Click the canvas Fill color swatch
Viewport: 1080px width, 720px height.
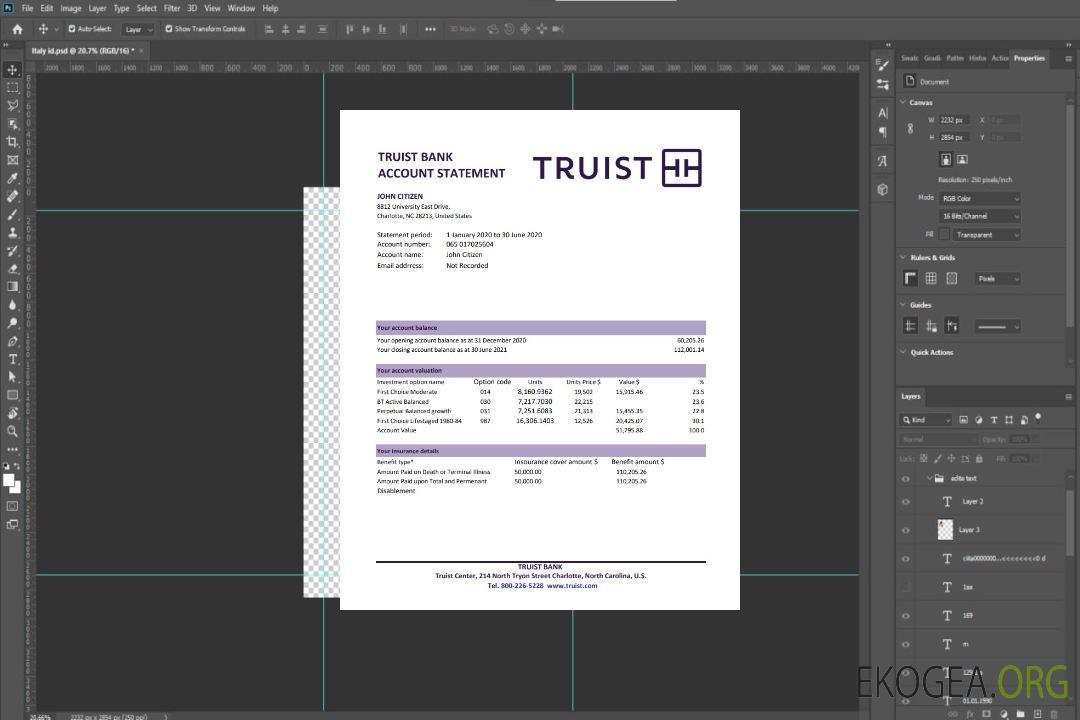tap(944, 235)
